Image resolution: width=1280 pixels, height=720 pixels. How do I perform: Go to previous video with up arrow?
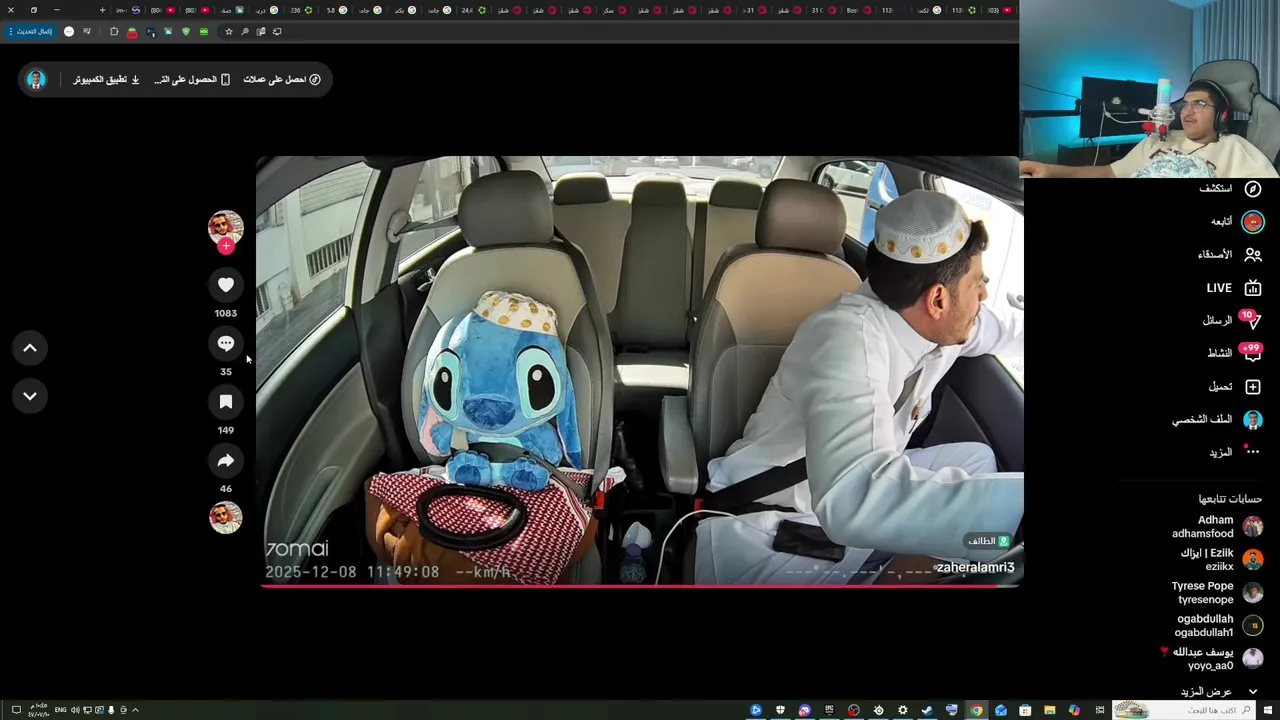(30, 348)
